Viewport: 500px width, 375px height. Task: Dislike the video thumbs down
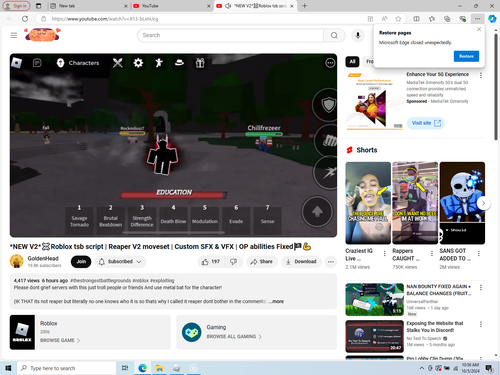tap(234, 262)
